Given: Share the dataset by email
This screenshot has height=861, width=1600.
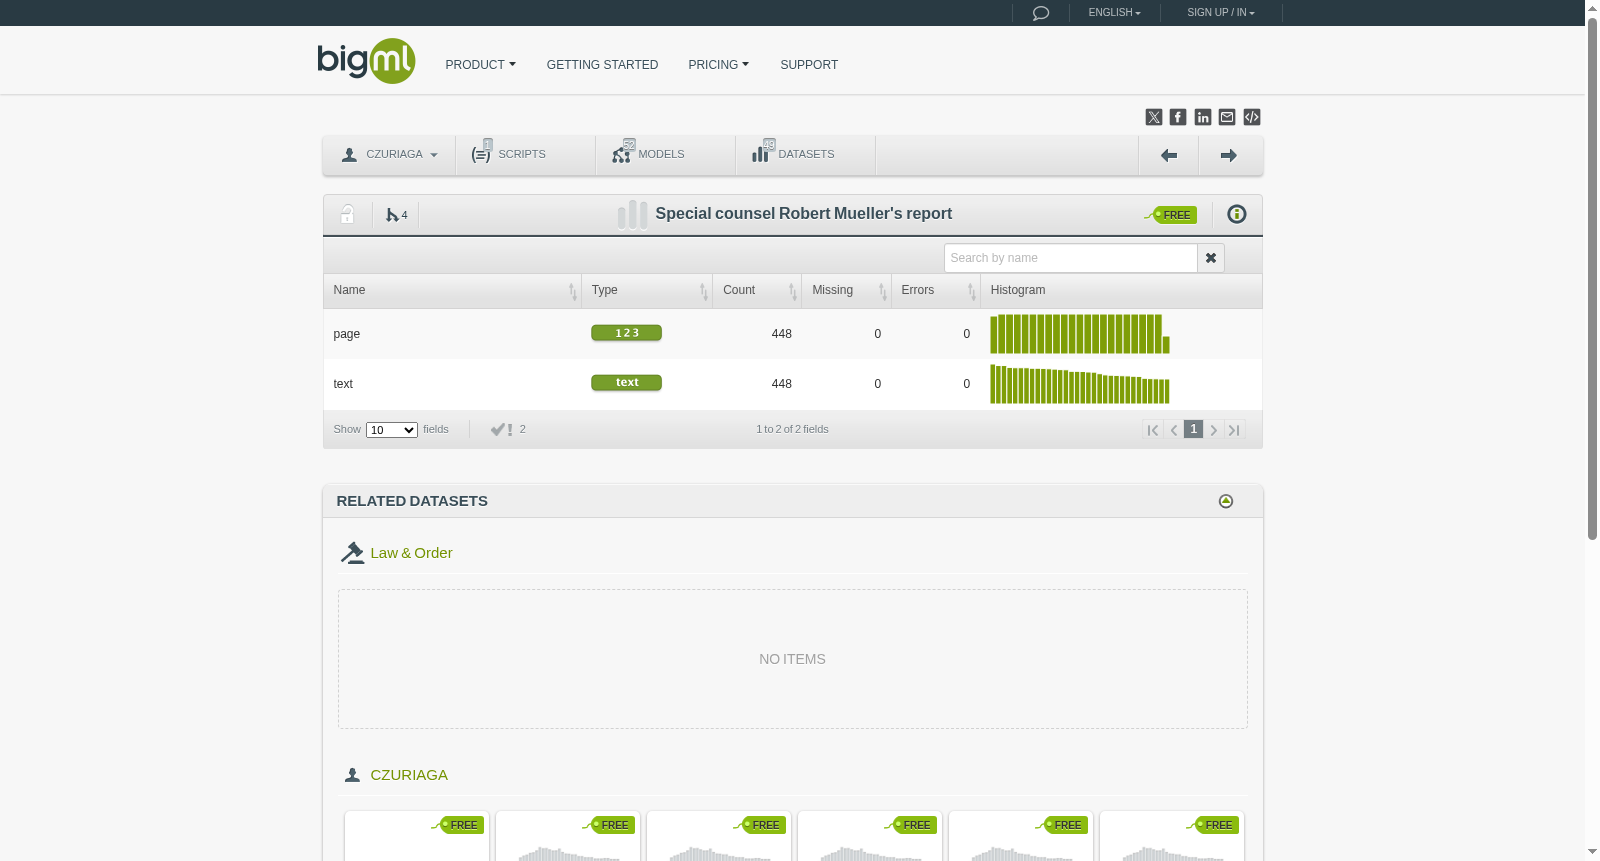Looking at the screenshot, I should click(x=1227, y=117).
